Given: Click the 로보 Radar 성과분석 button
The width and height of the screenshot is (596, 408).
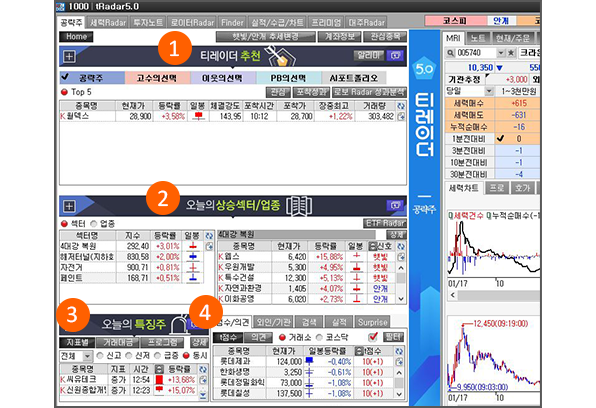Looking at the screenshot, I should tap(369, 92).
